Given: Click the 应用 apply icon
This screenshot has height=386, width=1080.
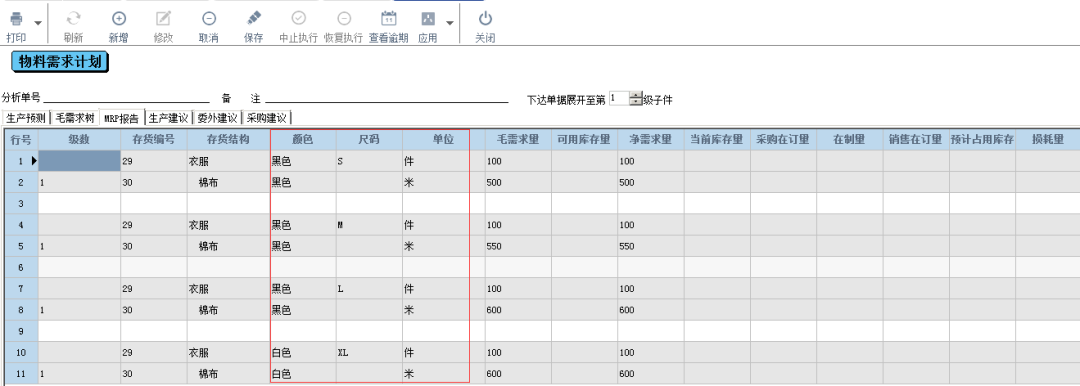Looking at the screenshot, I should pyautogui.click(x=428, y=19).
